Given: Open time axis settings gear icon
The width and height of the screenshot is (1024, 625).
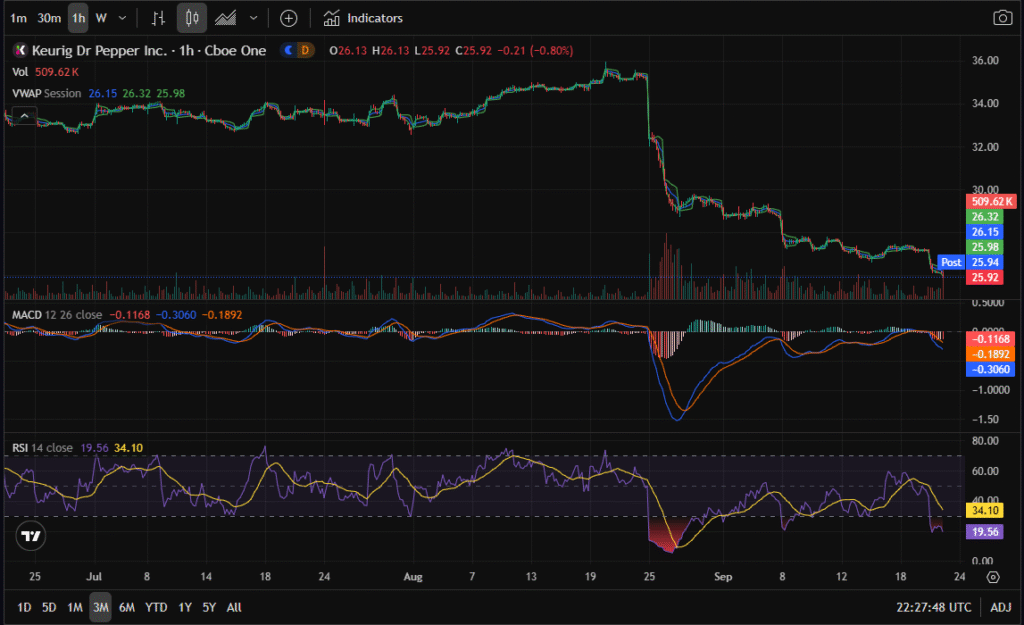Looking at the screenshot, I should coord(992,576).
